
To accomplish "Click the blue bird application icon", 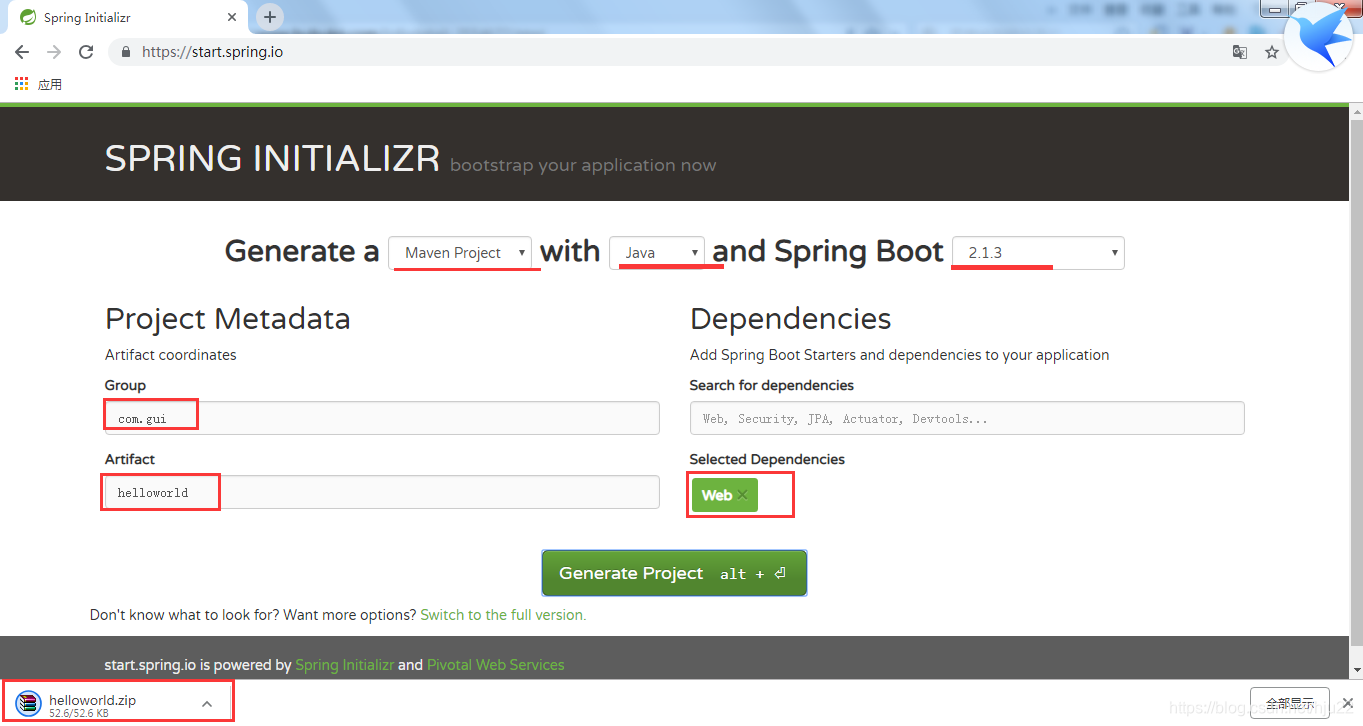I will click(x=1318, y=38).
